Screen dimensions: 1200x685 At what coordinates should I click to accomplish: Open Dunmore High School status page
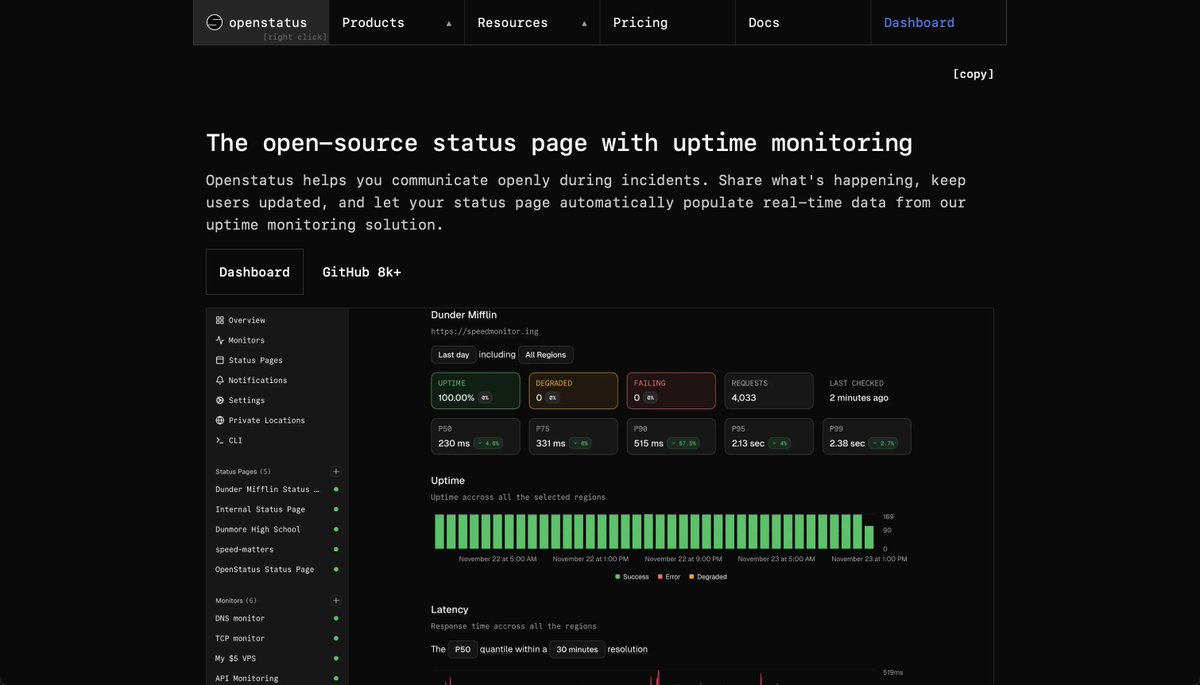click(277, 529)
